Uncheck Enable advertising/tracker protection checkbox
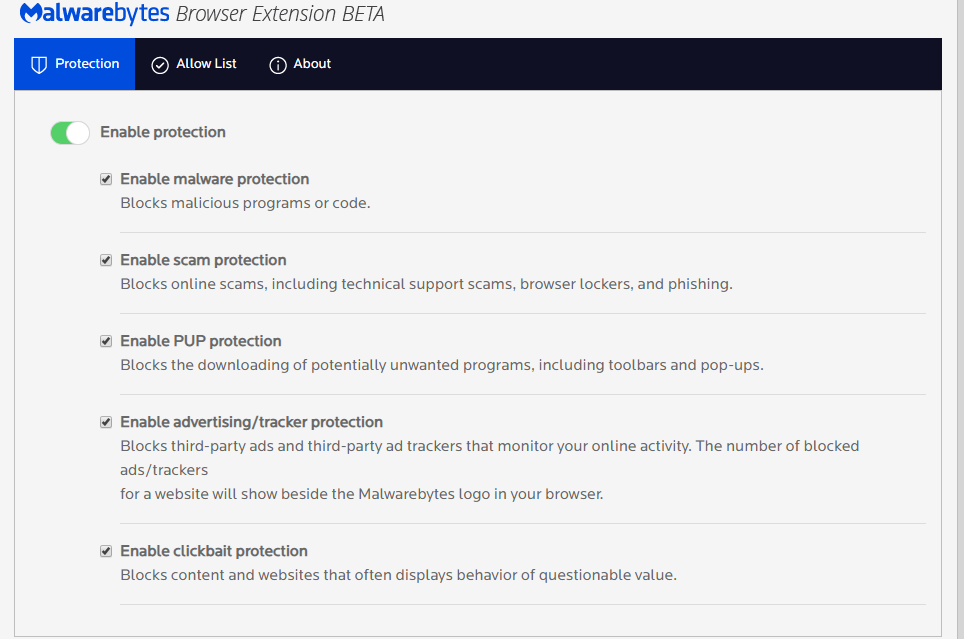Image resolution: width=964 pixels, height=639 pixels. click(106, 422)
